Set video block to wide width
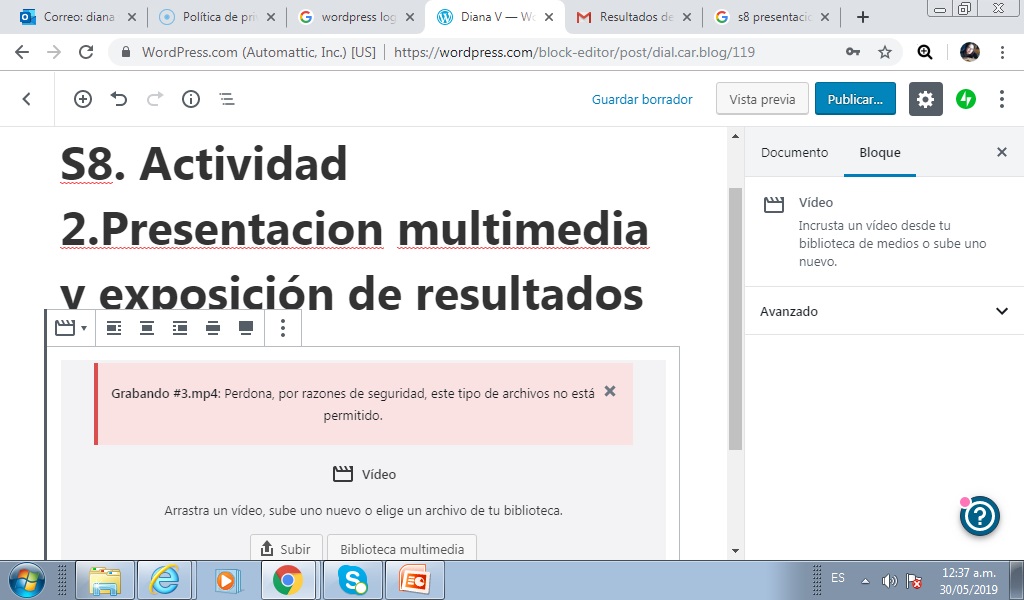This screenshot has width=1024, height=600. point(213,328)
